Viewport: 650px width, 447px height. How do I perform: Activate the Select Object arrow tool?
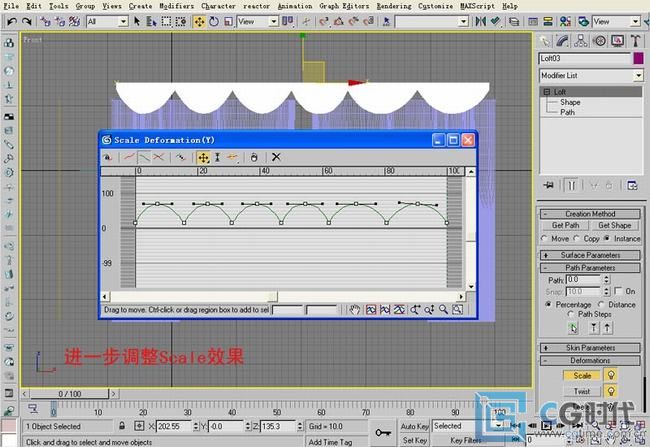point(137,21)
